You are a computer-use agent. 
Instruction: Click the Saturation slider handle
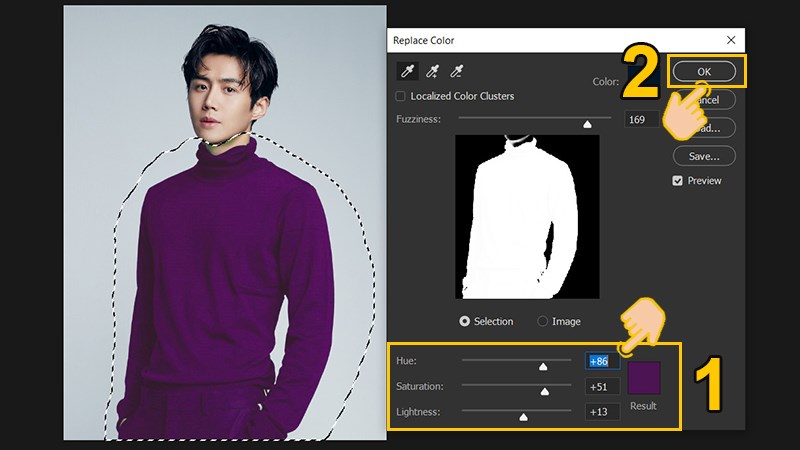pyautogui.click(x=545, y=391)
